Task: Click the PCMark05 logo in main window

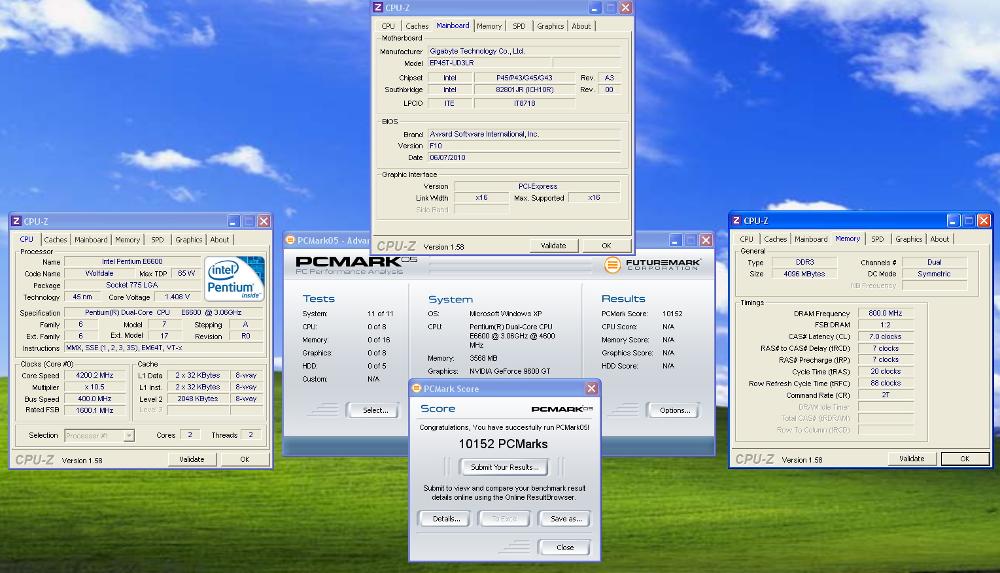Action: [x=356, y=265]
